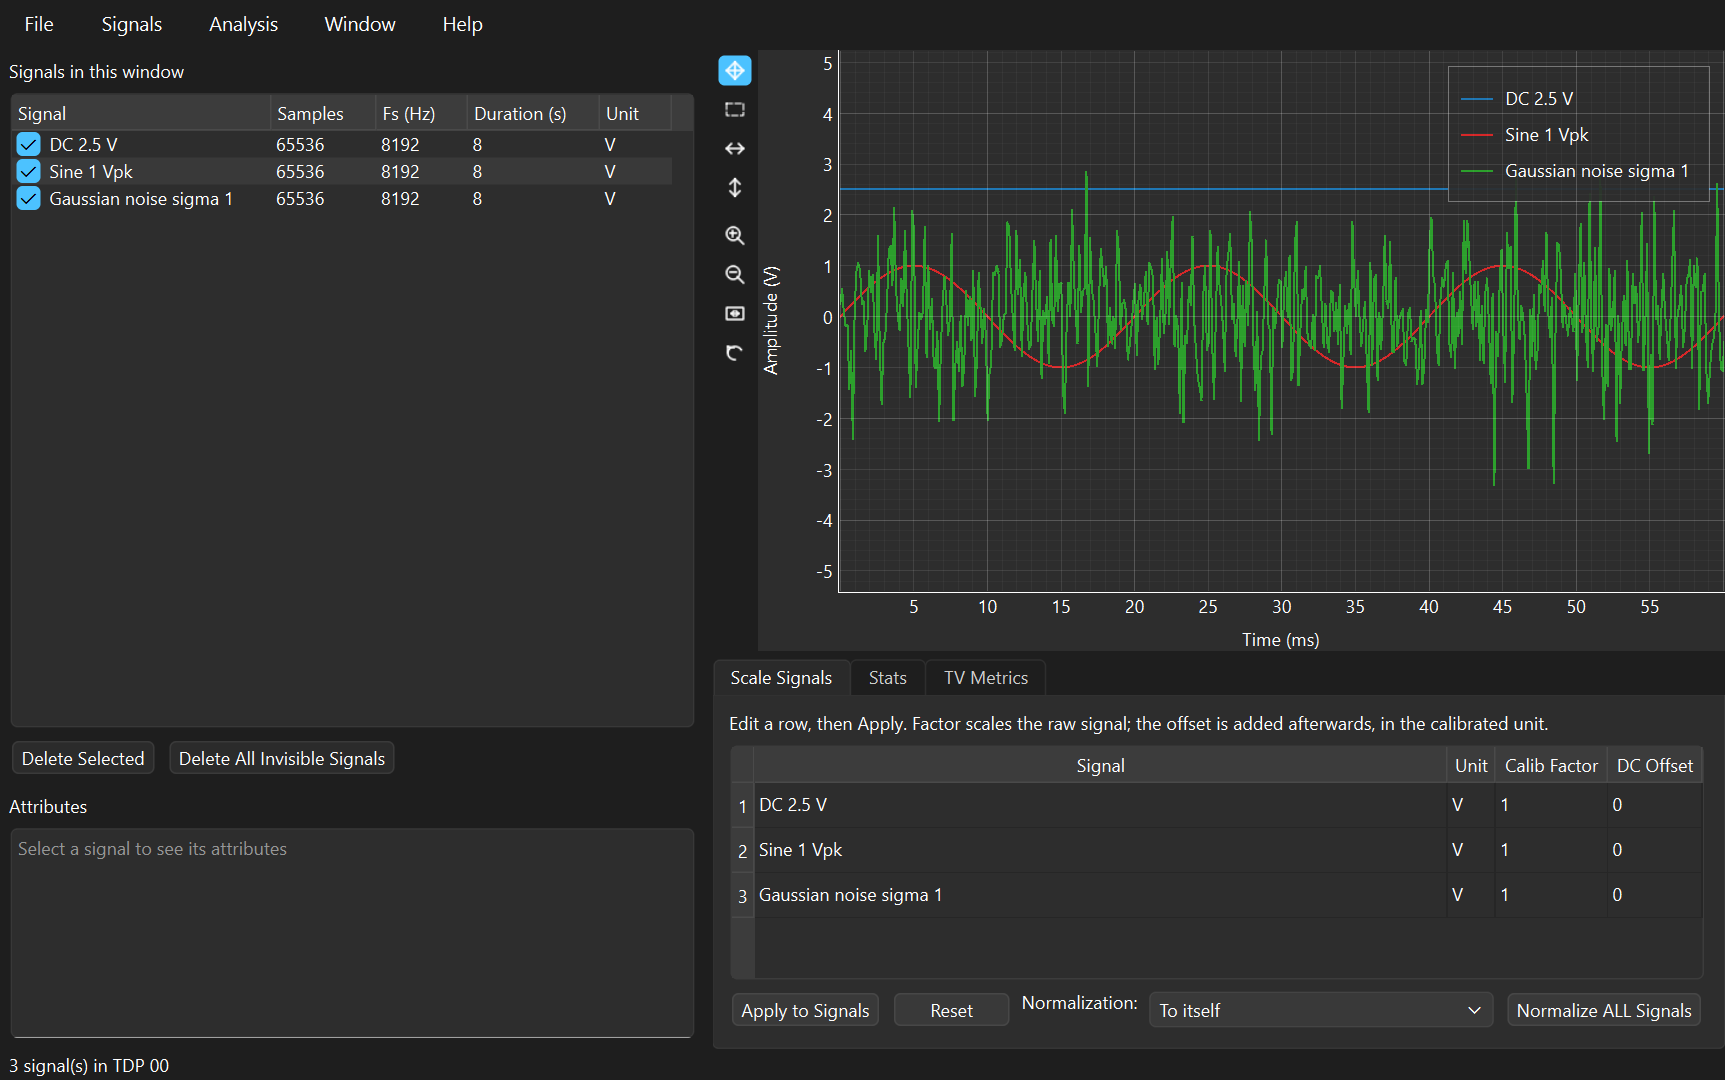
Task: Open the Analysis menu
Action: (243, 24)
